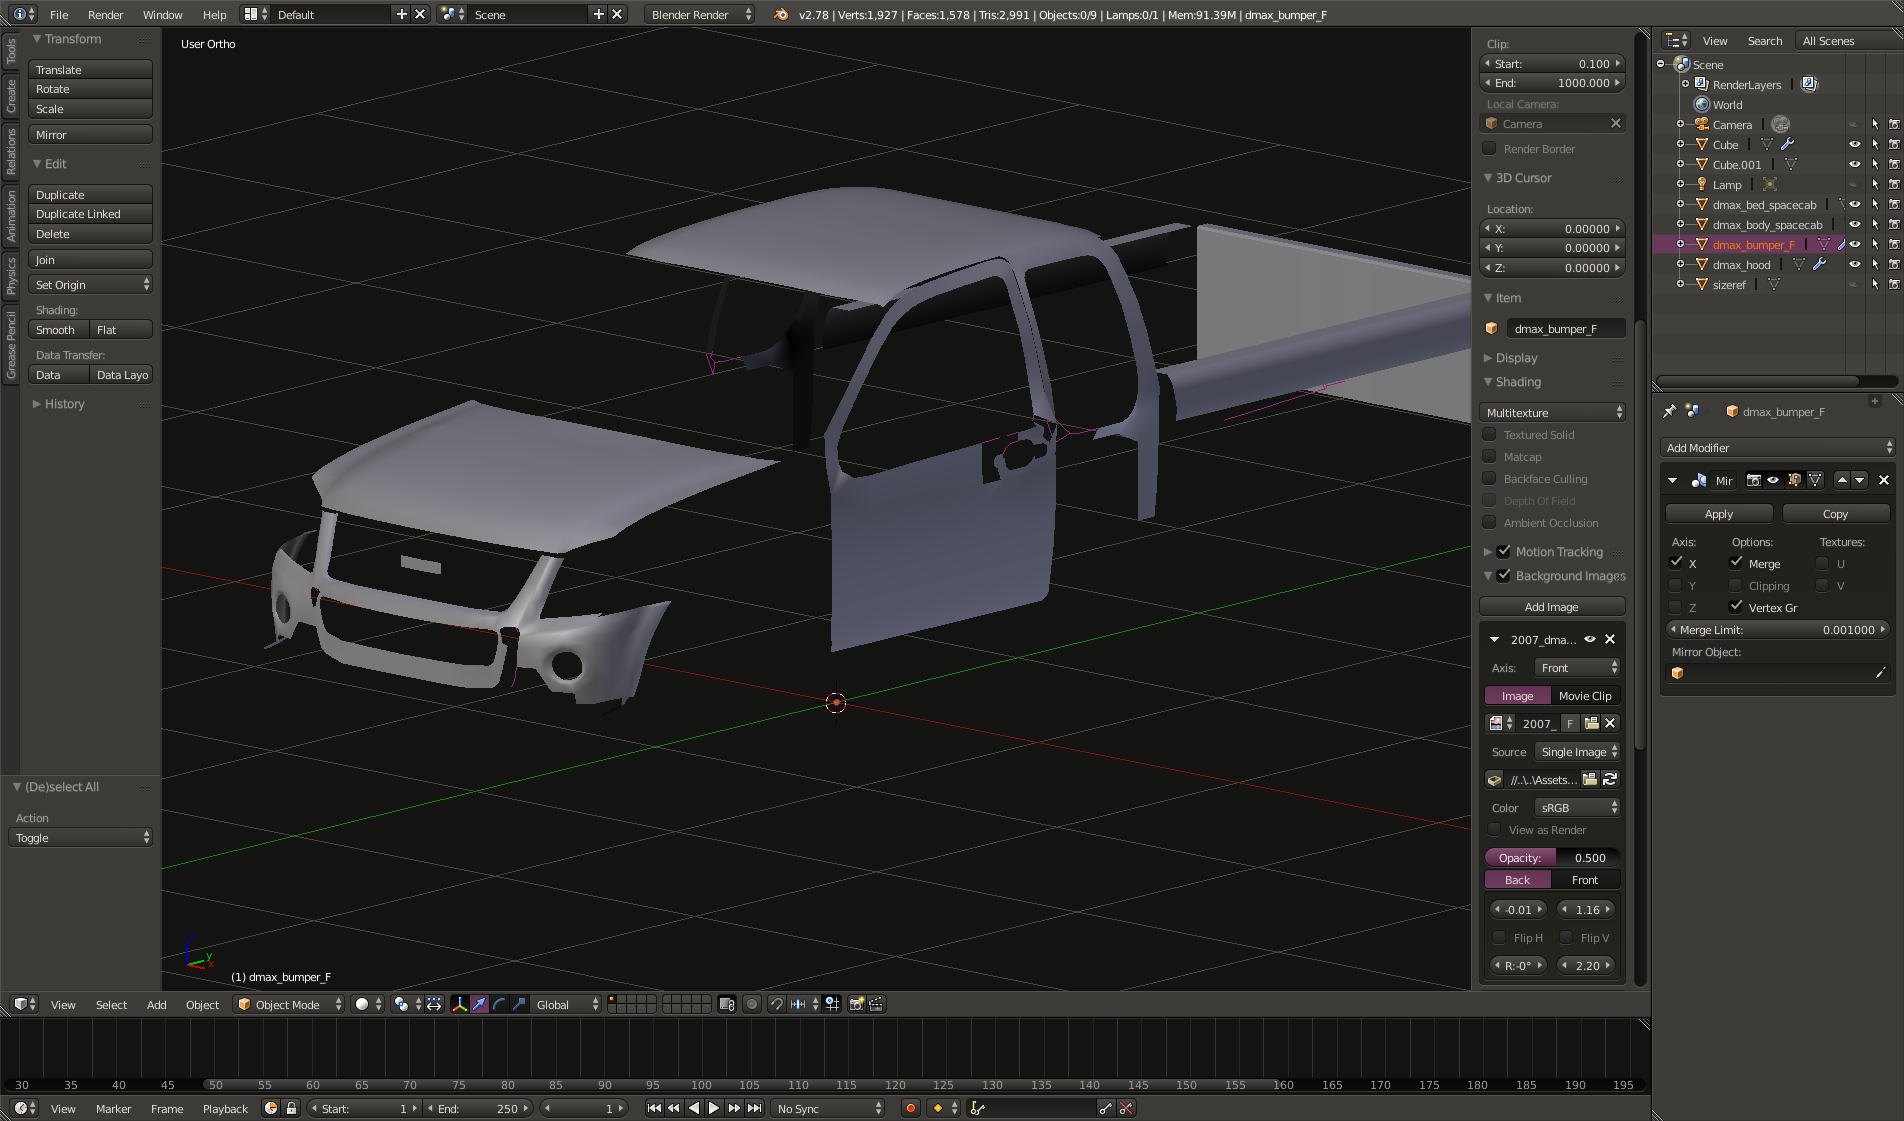
Task: Open the Blender Render engine dropdown
Action: 700,14
